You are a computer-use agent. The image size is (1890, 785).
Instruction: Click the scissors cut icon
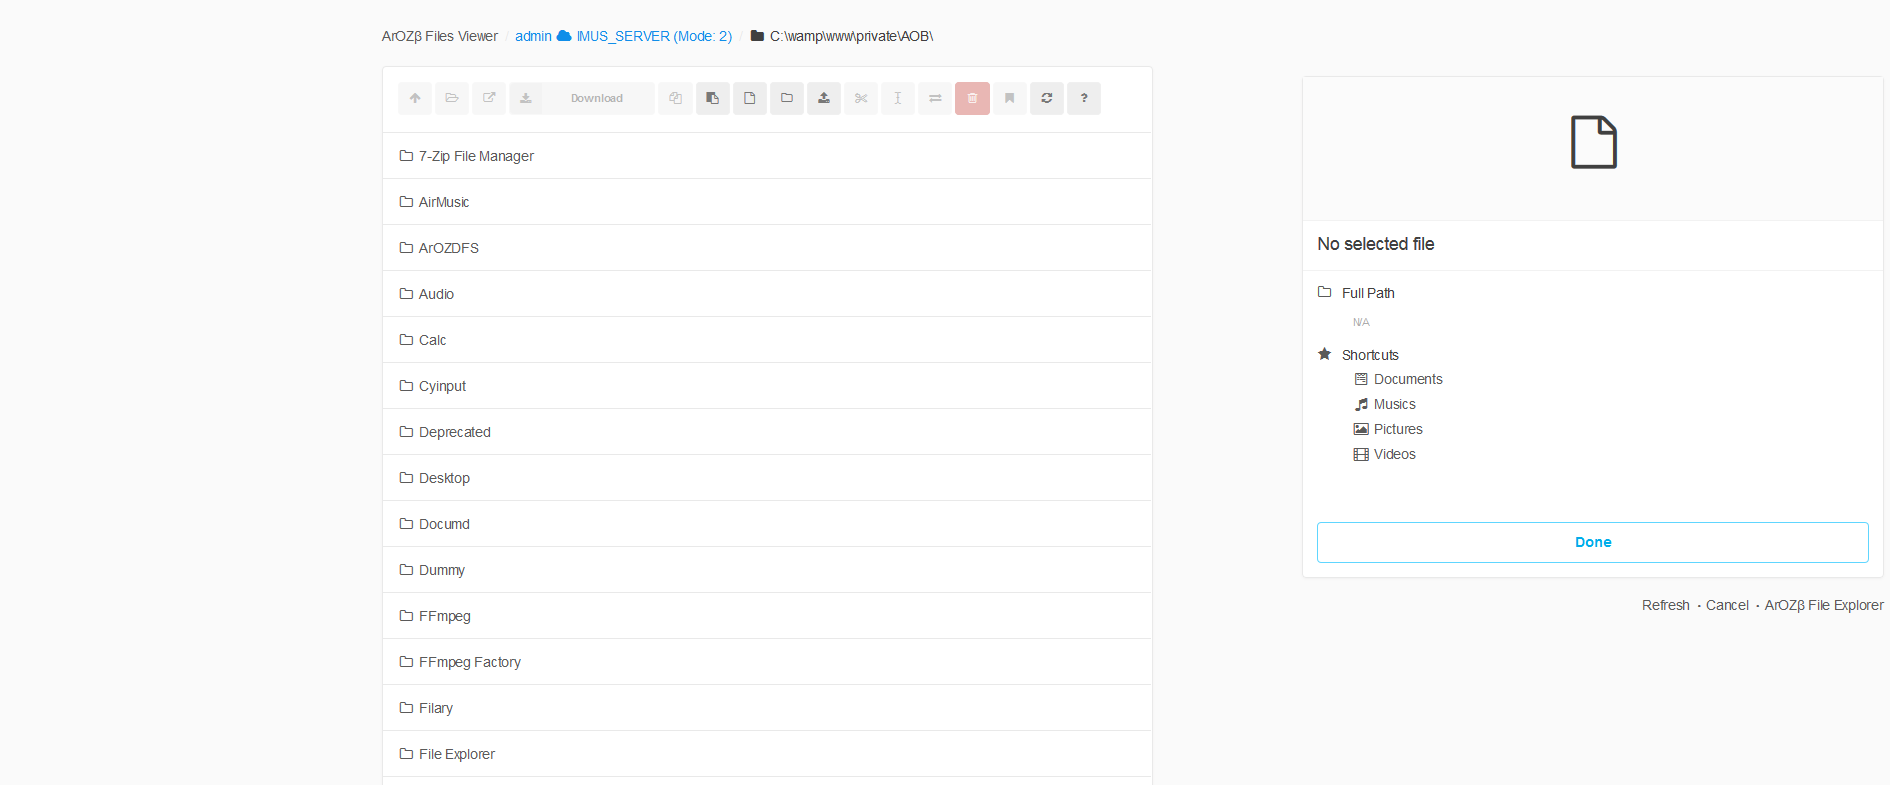[861, 98]
